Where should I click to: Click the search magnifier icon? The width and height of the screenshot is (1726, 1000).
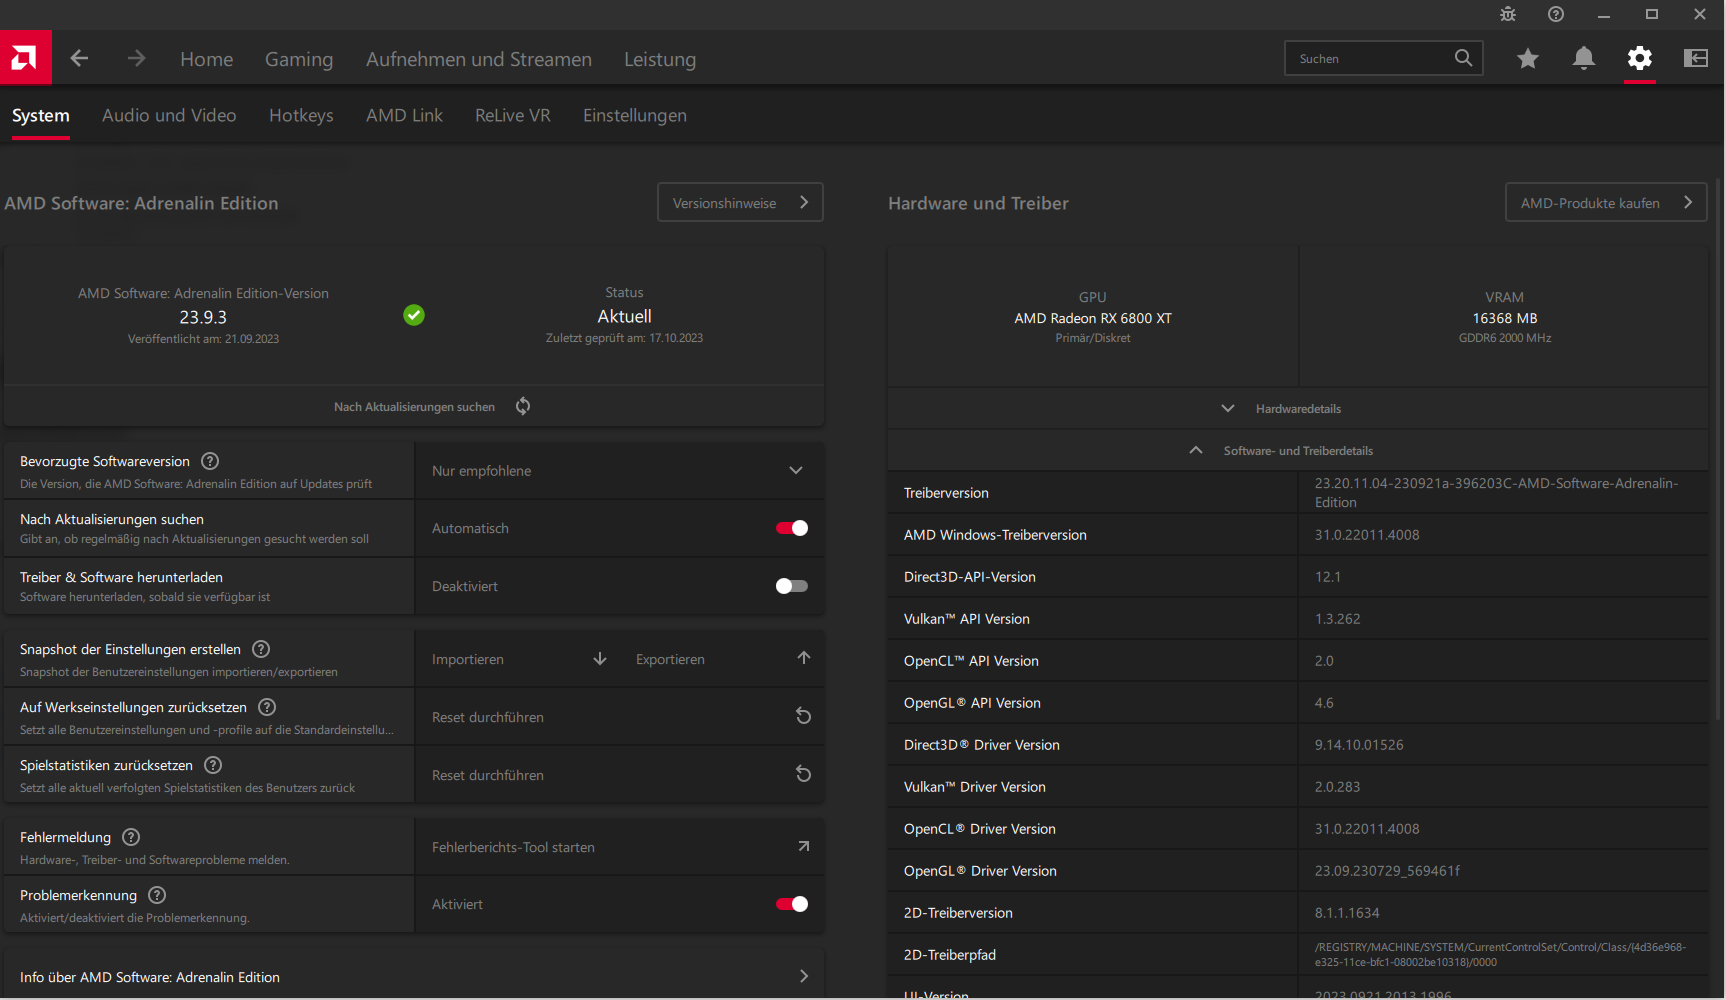click(1463, 58)
